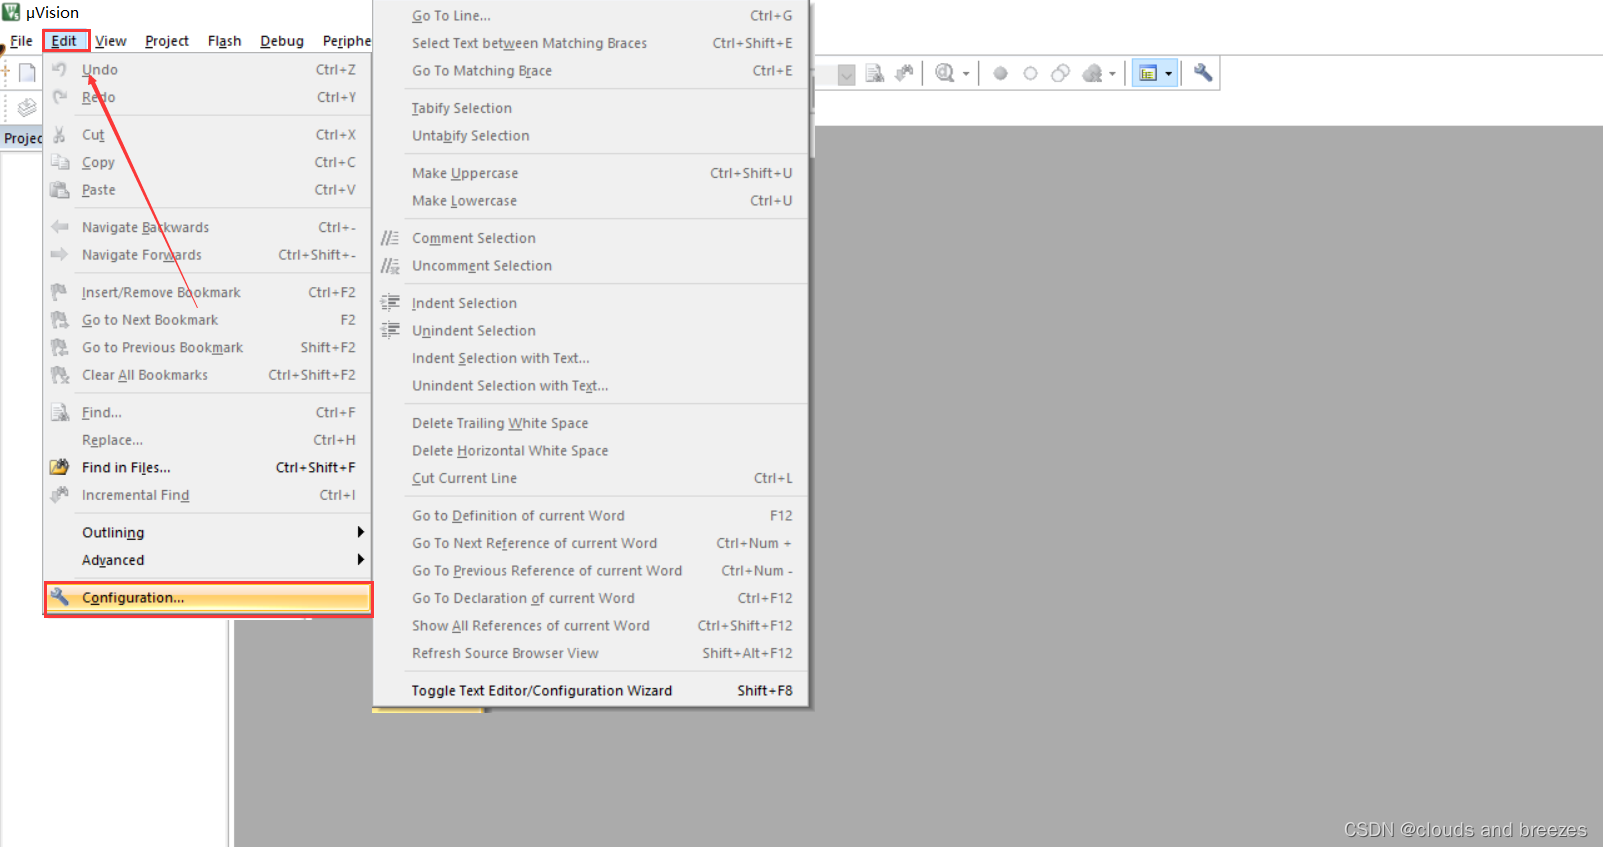Click the Insert/Remove Bookmark flag icon
Viewport: 1603px width, 847px height.
(60, 292)
